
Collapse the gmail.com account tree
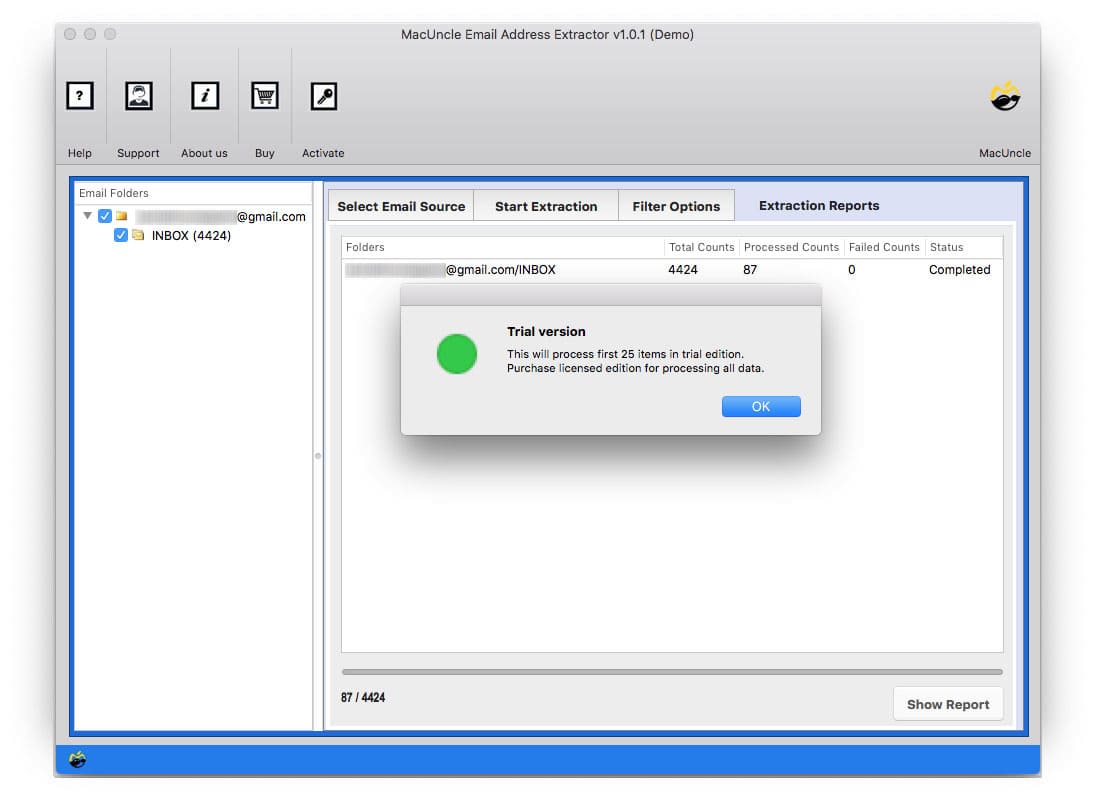click(x=88, y=216)
